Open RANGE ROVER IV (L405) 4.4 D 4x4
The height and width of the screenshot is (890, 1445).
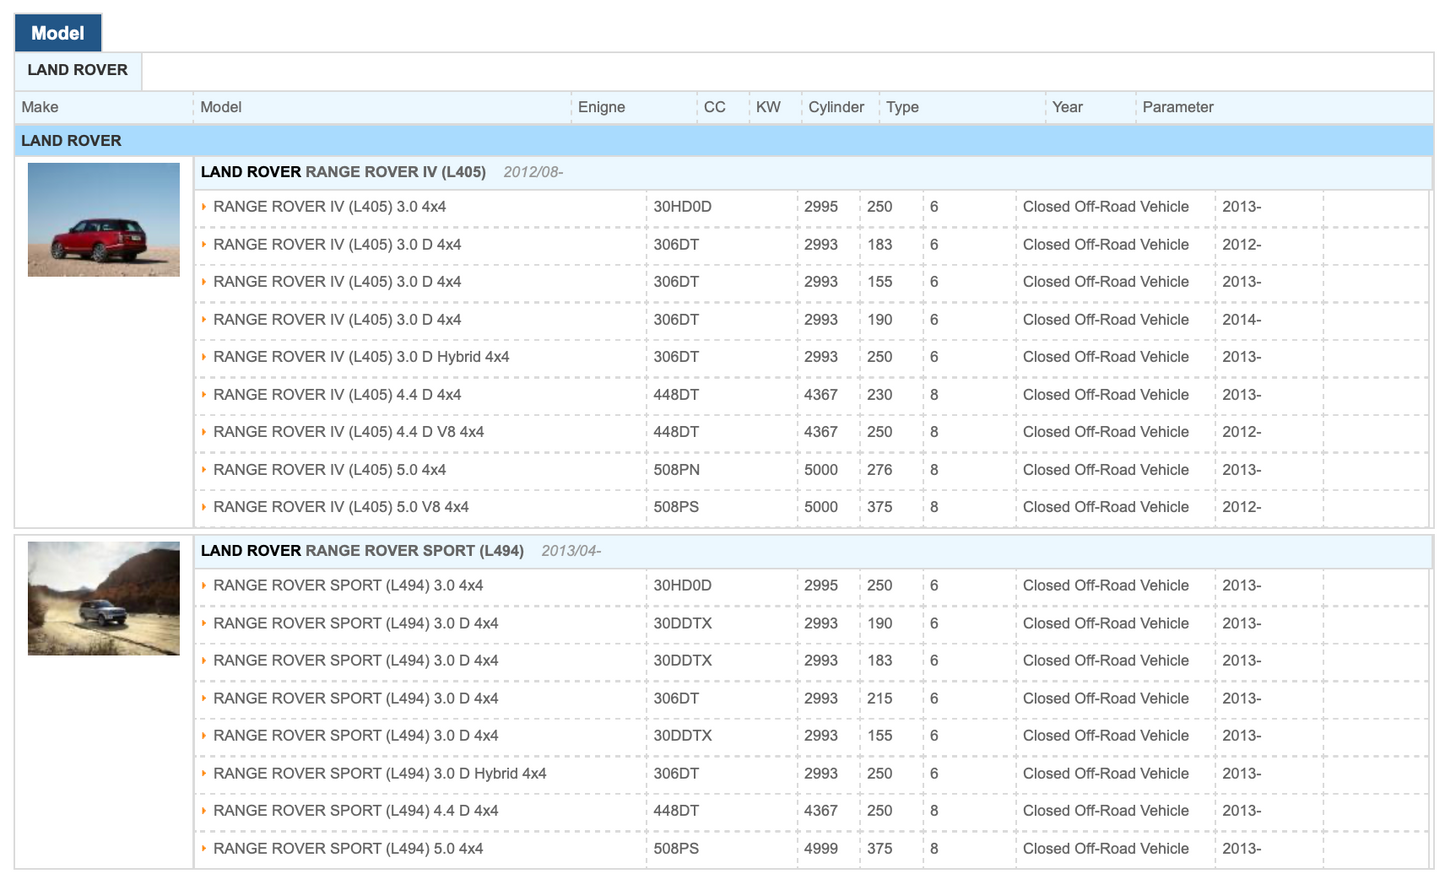click(337, 395)
